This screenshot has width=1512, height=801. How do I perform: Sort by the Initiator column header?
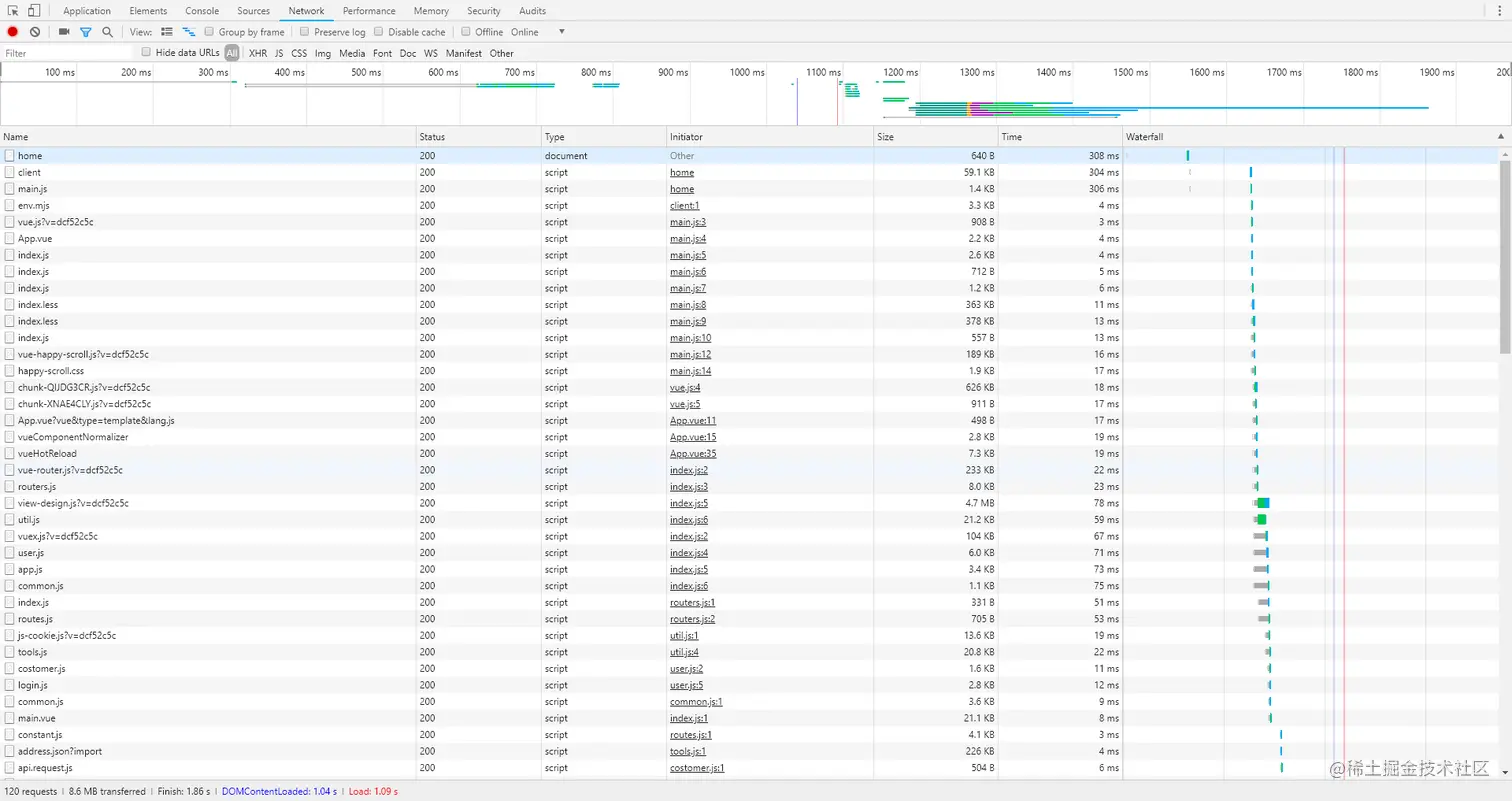pyautogui.click(x=770, y=136)
